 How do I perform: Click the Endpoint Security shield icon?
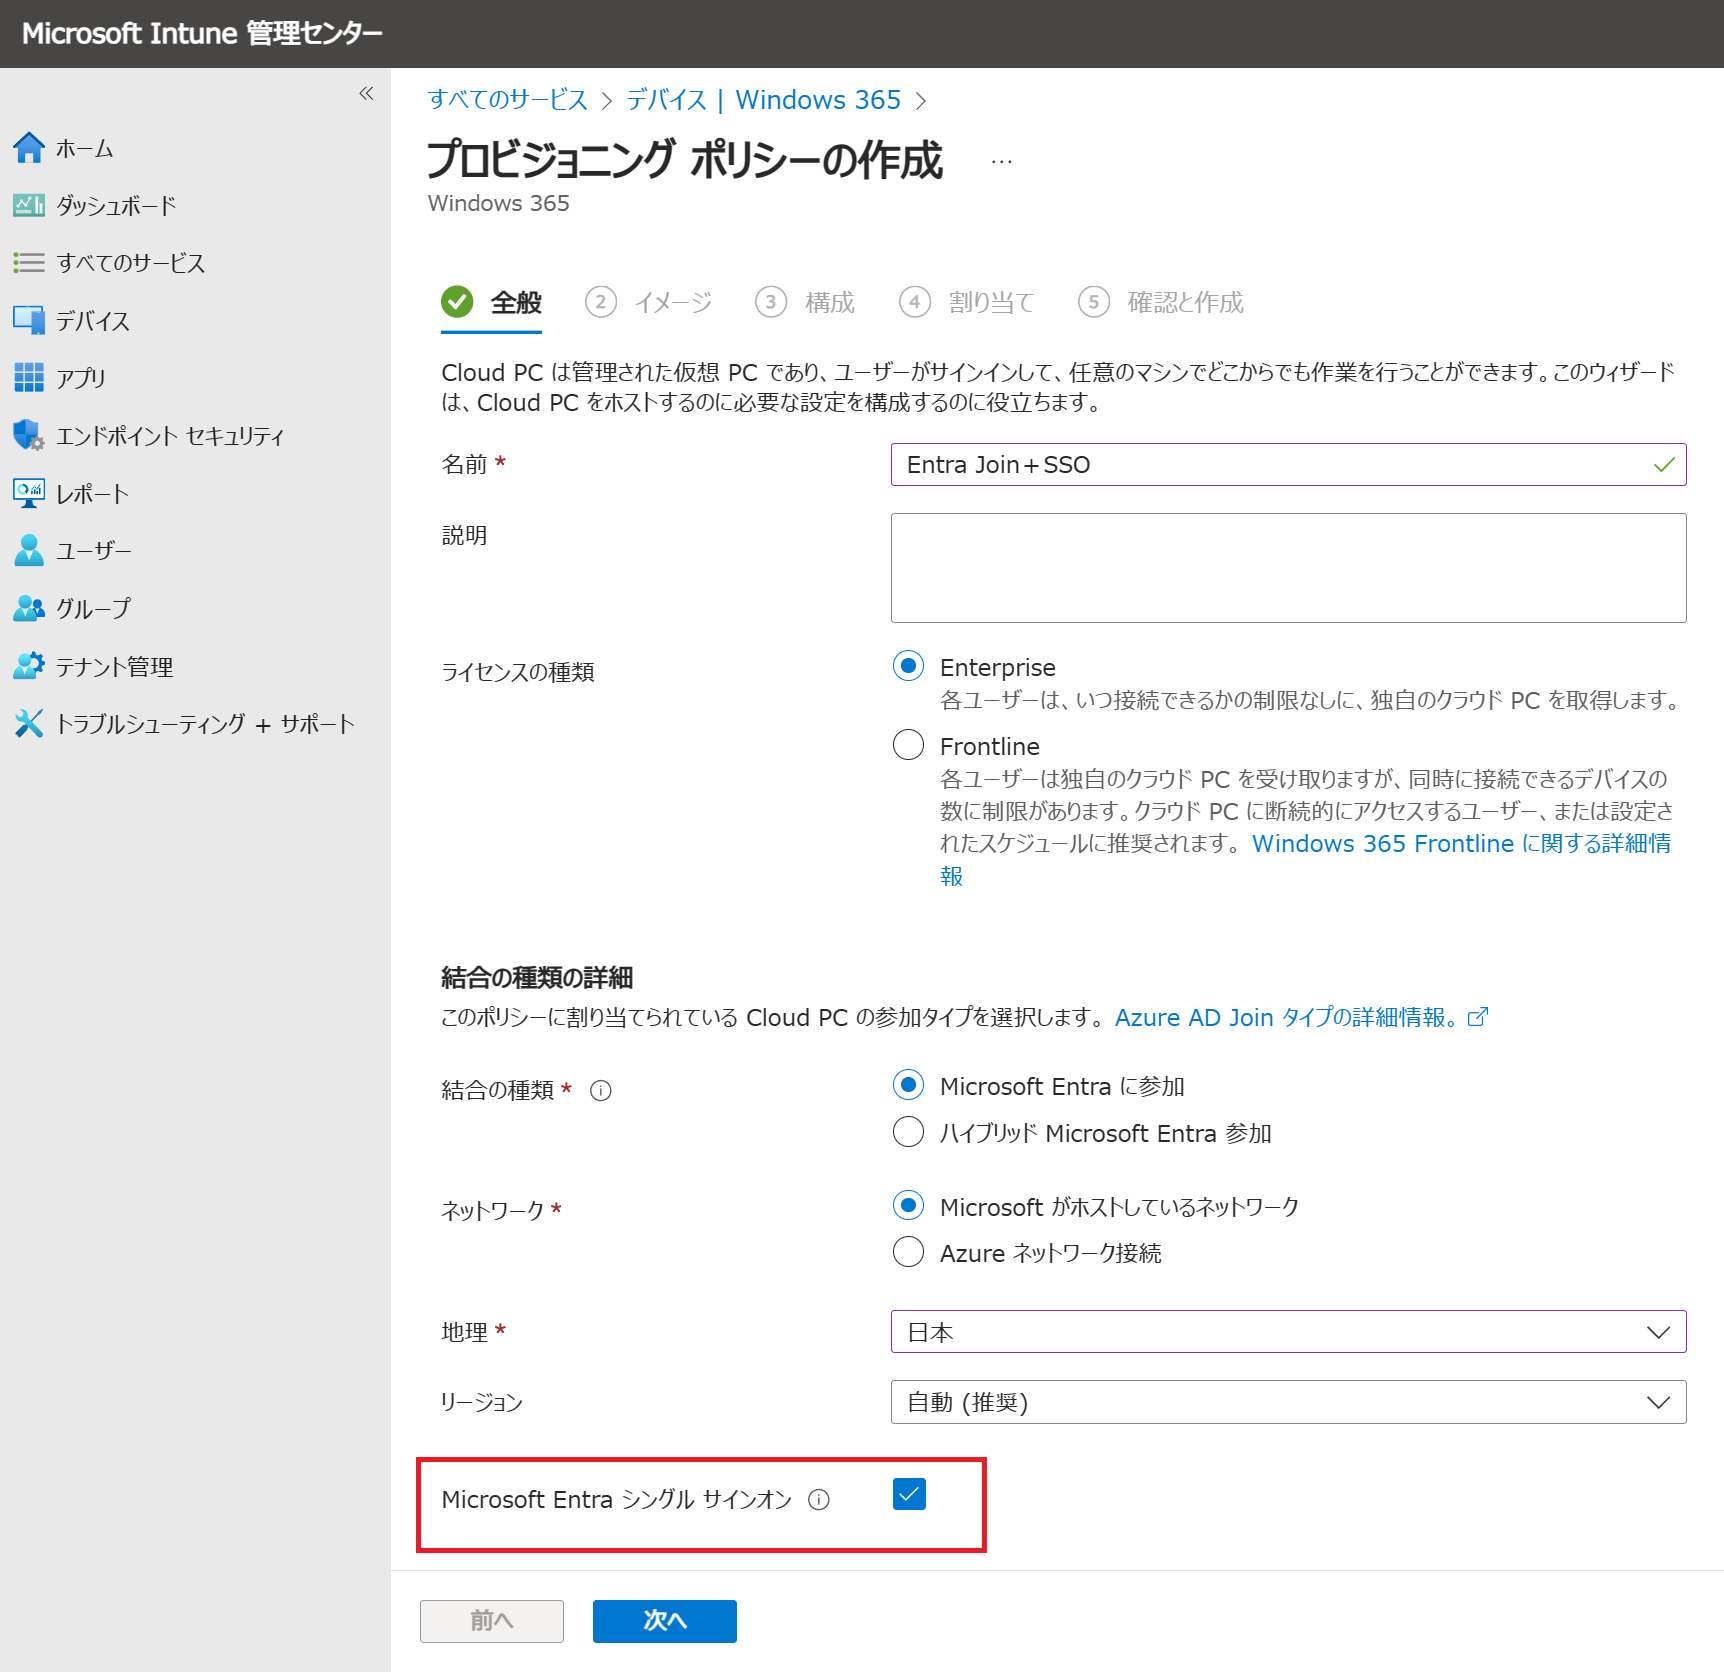pos(29,435)
